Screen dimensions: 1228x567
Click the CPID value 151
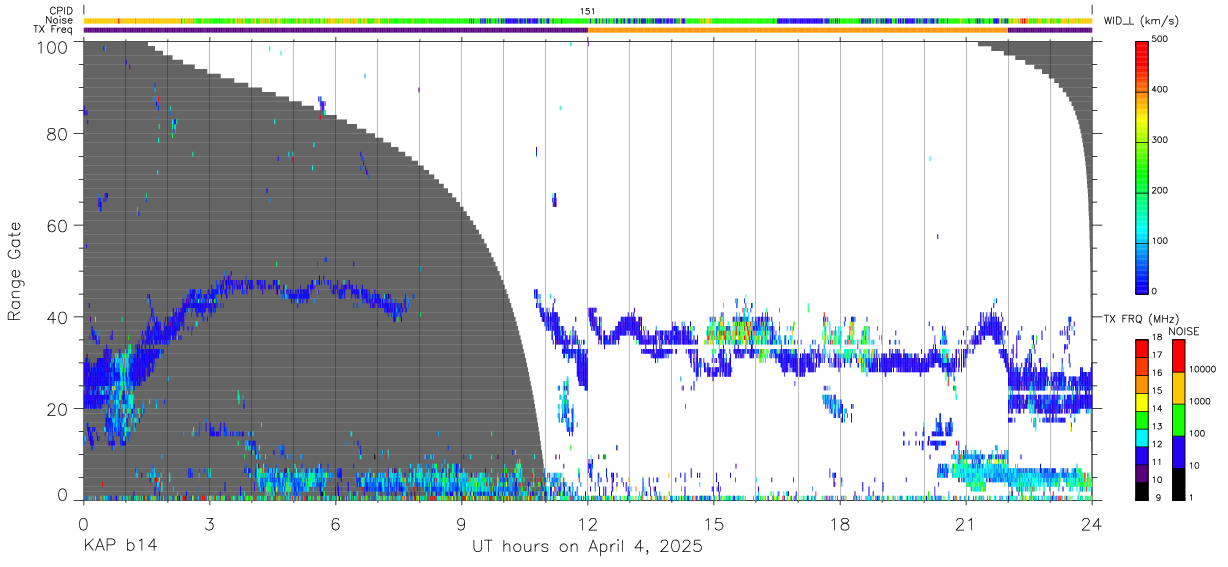tap(588, 11)
